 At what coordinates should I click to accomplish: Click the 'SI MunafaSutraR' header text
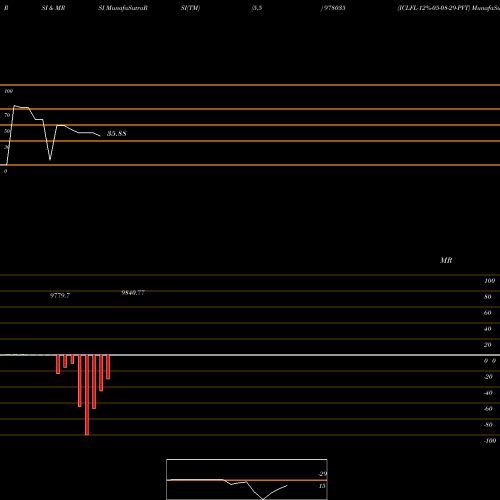123,8
